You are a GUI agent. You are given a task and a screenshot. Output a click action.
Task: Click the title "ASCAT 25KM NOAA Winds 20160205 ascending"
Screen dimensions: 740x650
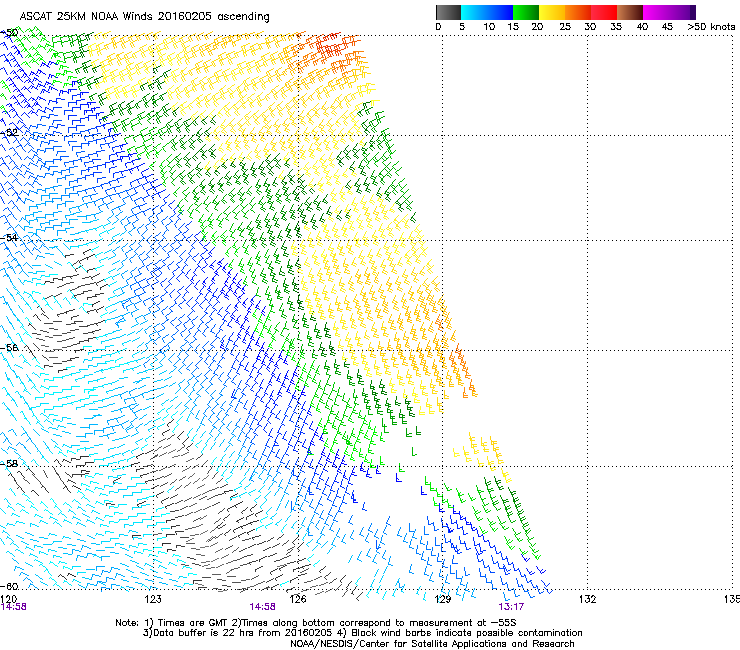[x=144, y=16]
